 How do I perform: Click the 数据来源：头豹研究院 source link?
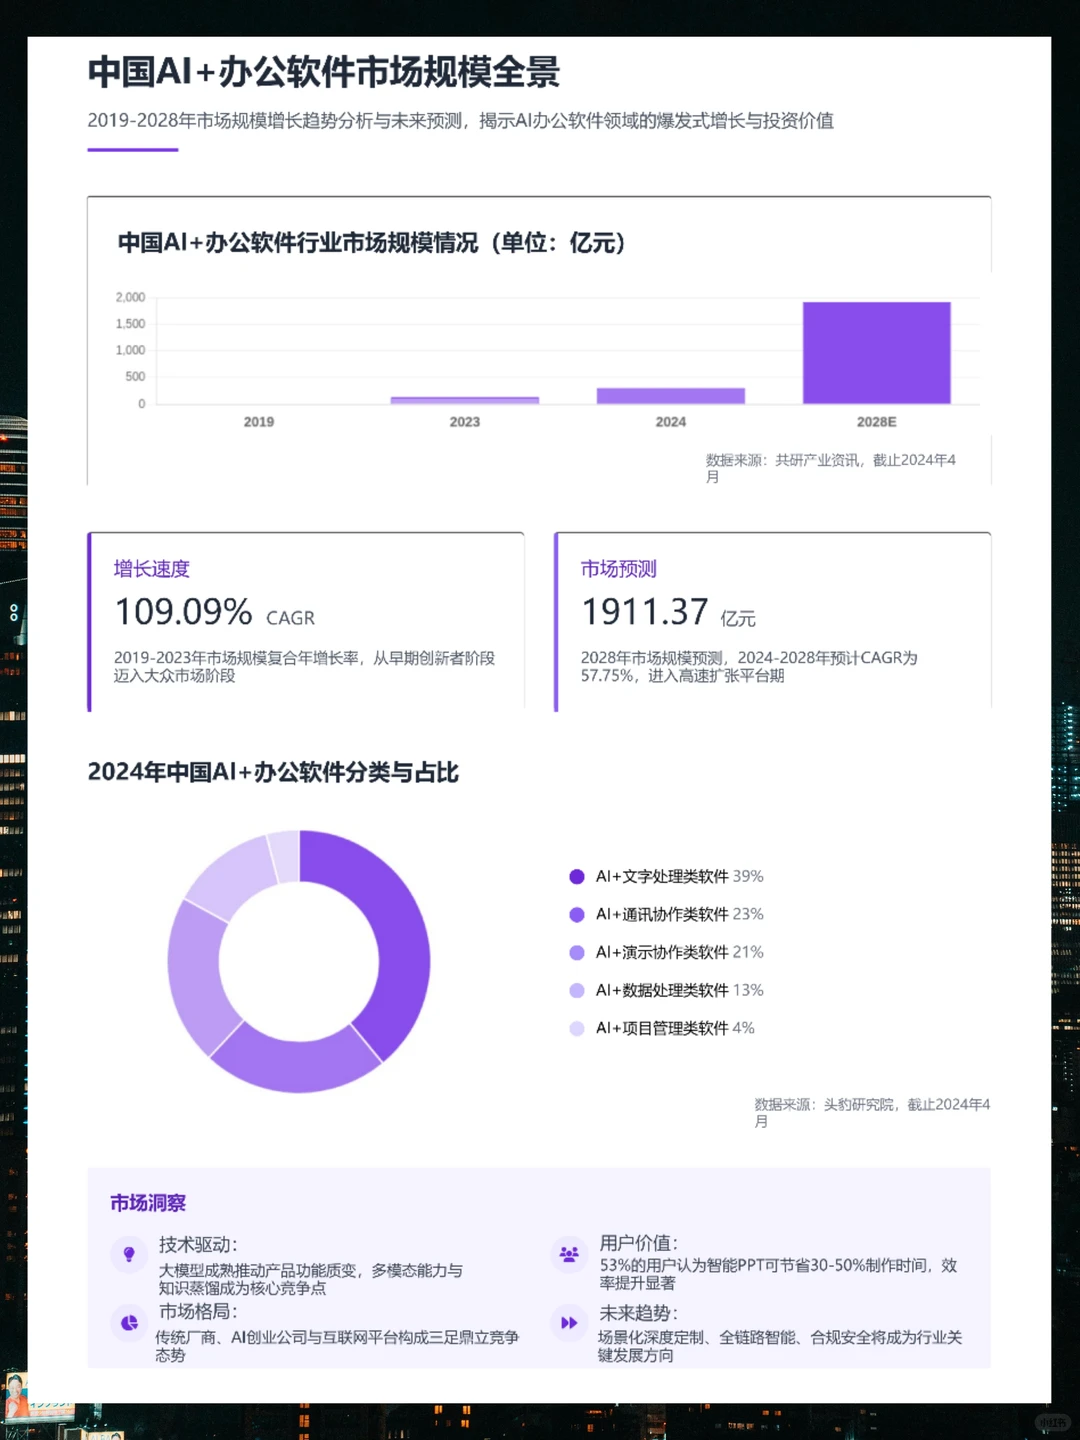pos(870,1105)
